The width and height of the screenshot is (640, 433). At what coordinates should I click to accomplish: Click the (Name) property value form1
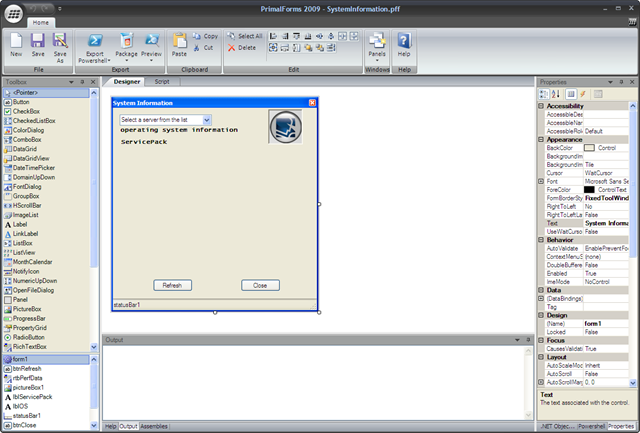tap(606, 324)
